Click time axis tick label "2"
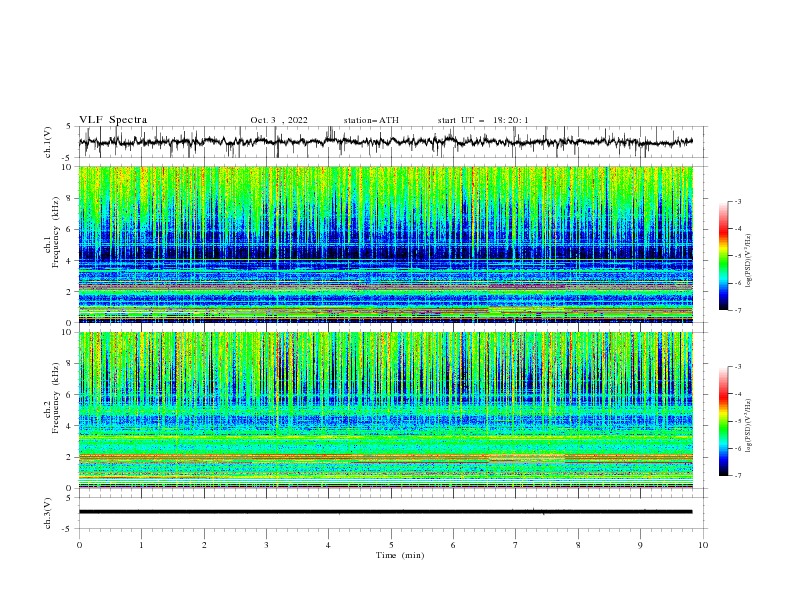 (x=204, y=545)
